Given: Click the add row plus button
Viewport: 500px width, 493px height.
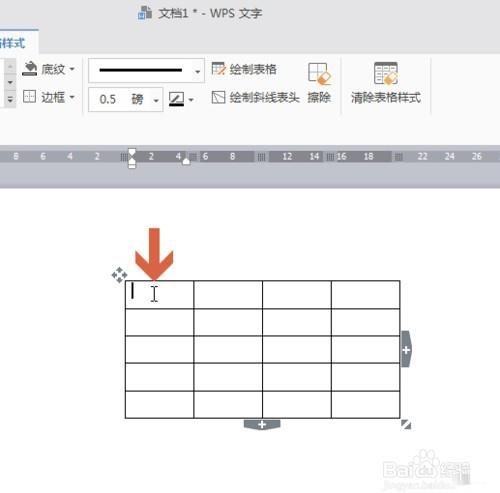Looking at the screenshot, I should [262, 424].
